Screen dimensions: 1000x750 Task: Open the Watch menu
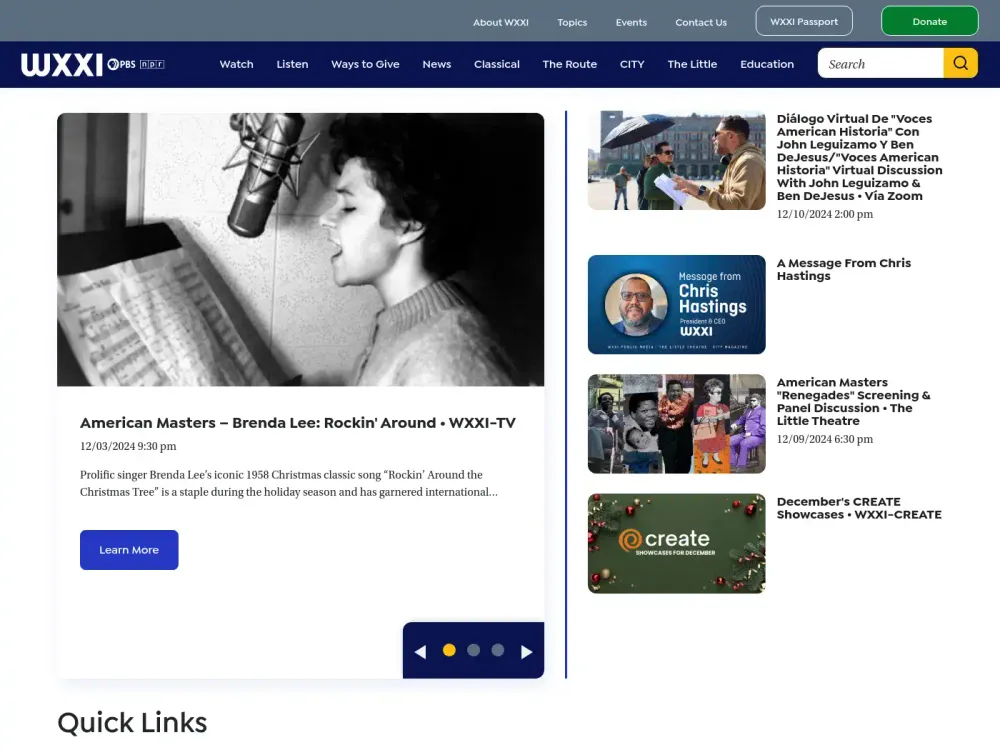pos(236,64)
